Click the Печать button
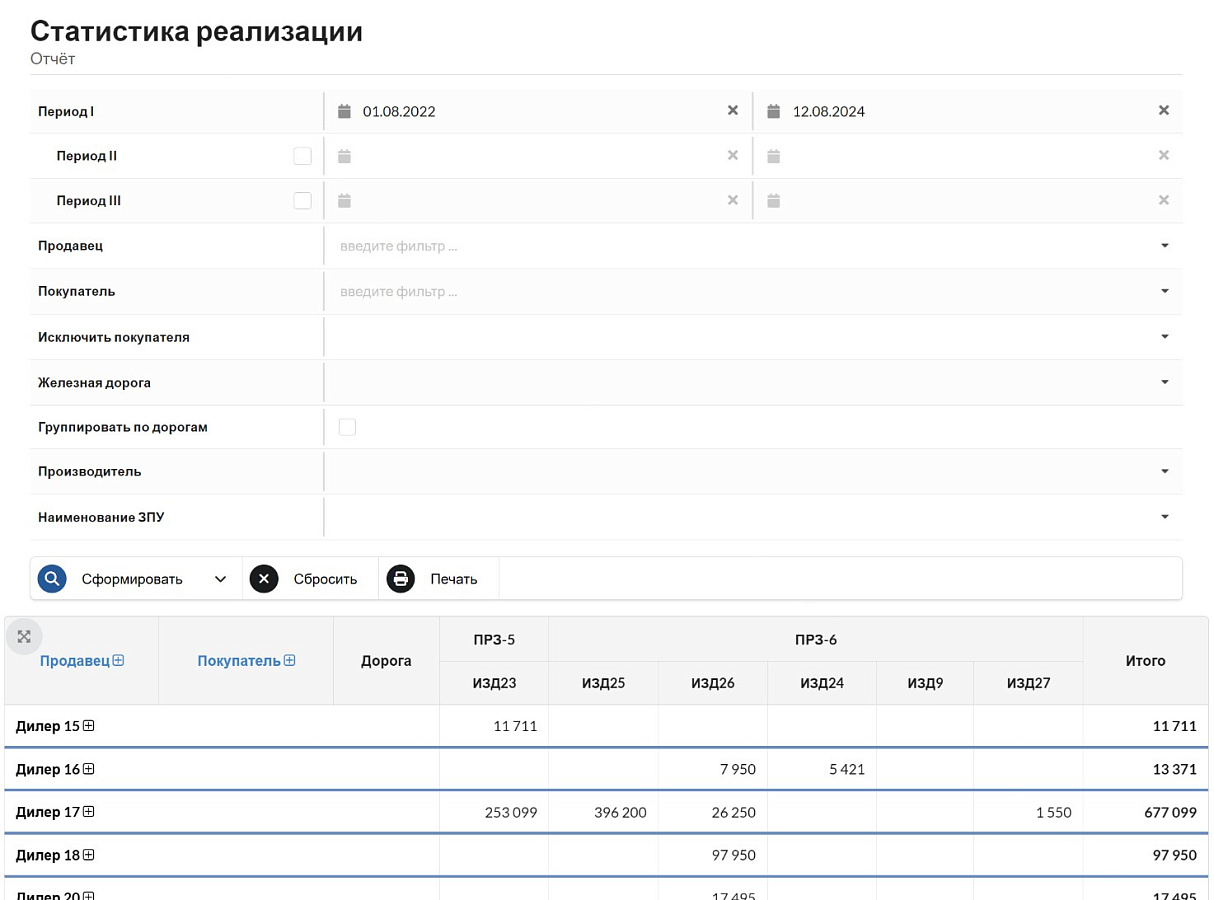1214x900 pixels. coord(439,579)
